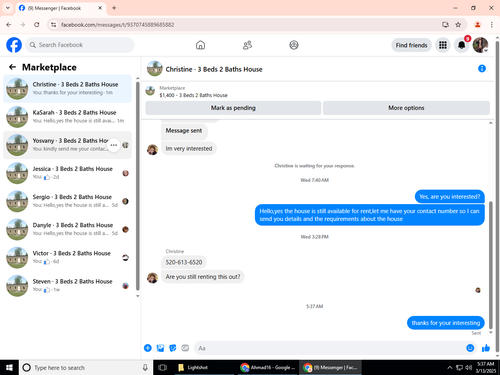Attach a photo using the image icon
This screenshot has width=500, height=375.
(160, 348)
